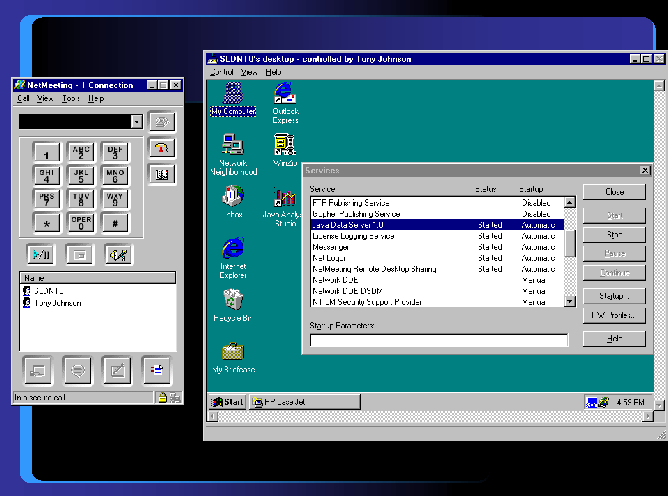Image resolution: width=668 pixels, height=496 pixels.
Task: Select the Messenger service in the list
Action: point(330,246)
